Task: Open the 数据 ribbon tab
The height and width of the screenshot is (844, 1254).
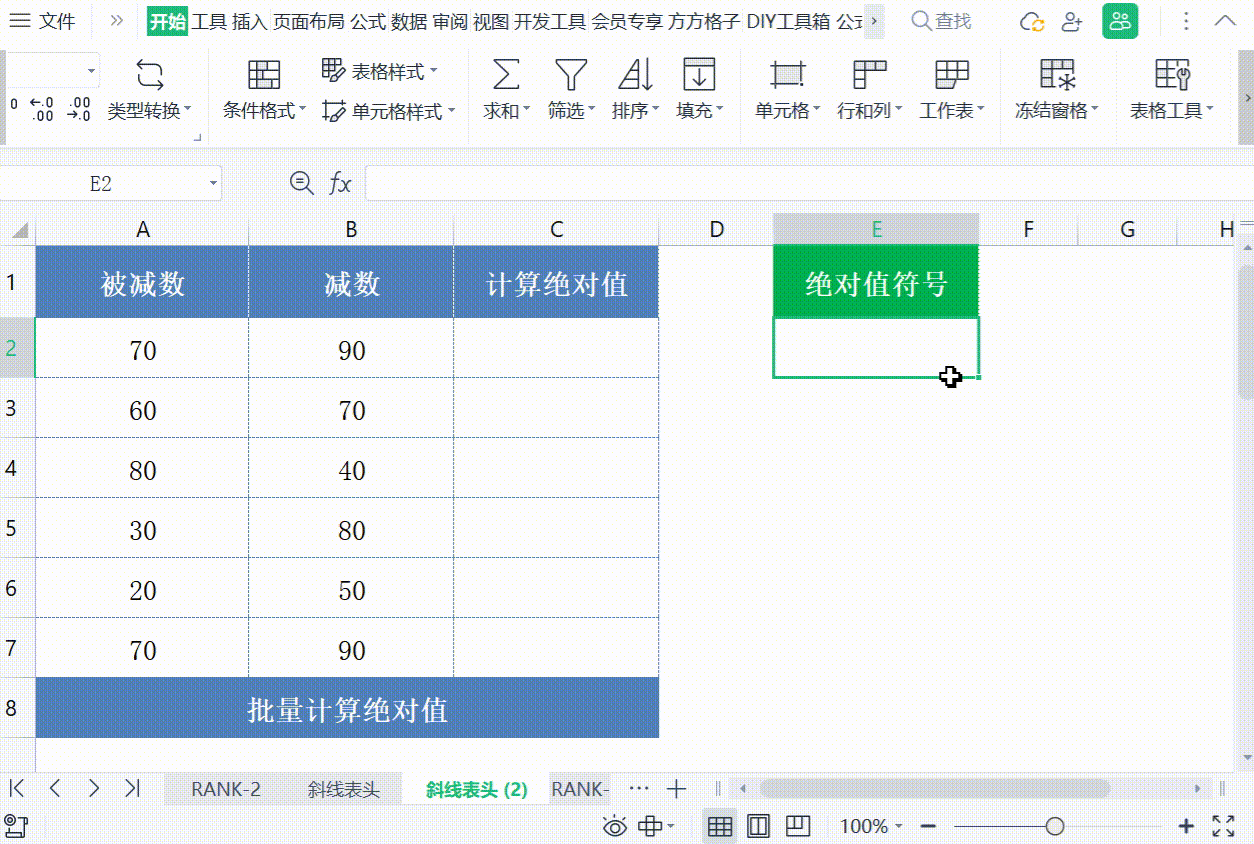Action: pos(409,21)
